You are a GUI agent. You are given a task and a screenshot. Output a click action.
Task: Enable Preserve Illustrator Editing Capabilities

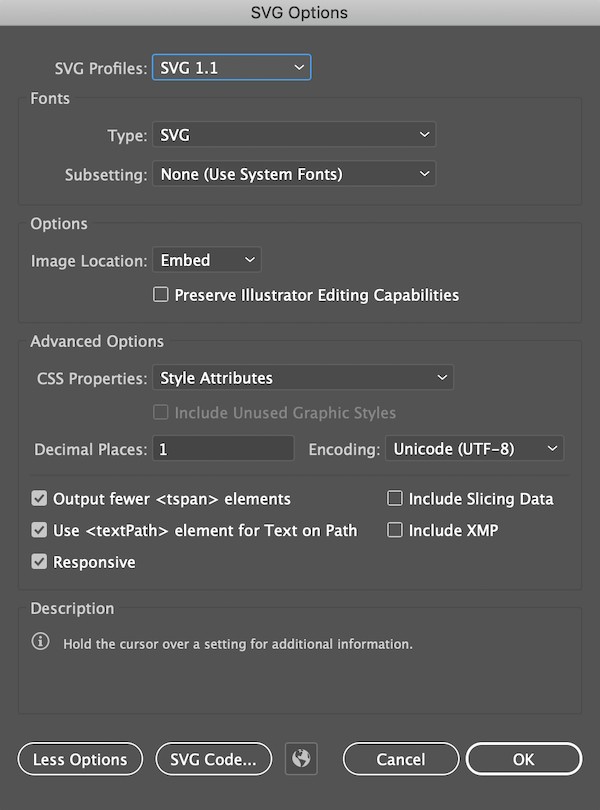160,295
